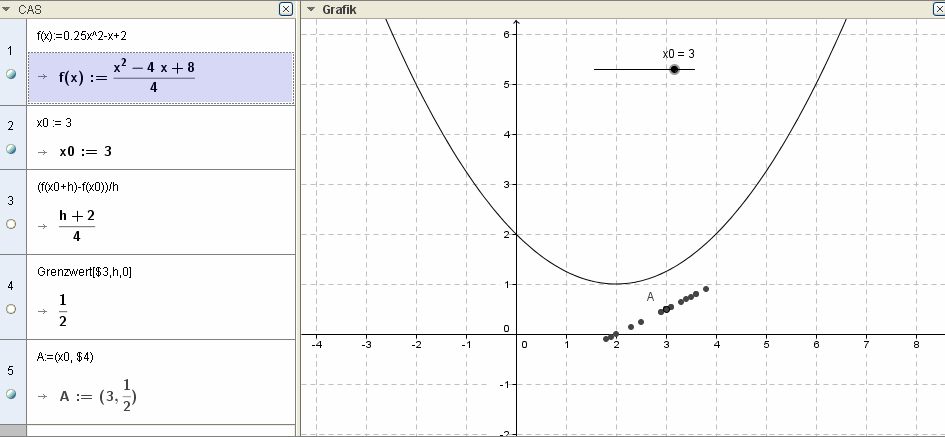
Task: Click the x0 := 3 input line
Action: coord(54,123)
